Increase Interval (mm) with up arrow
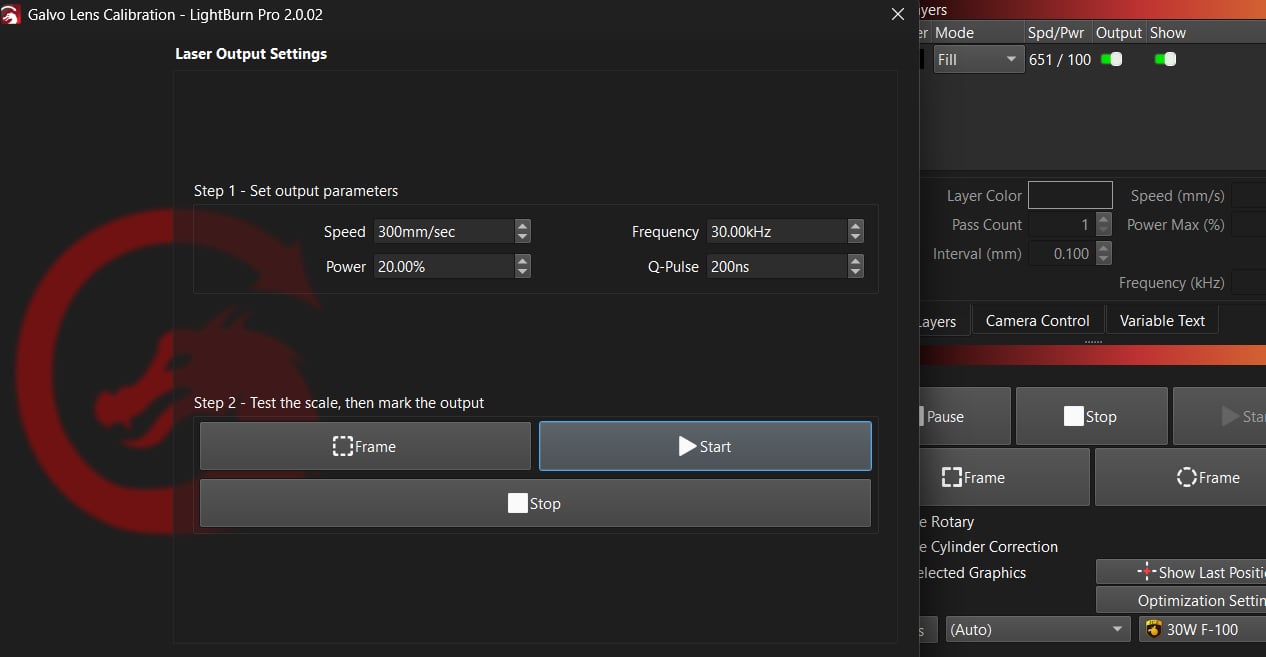The height and width of the screenshot is (657, 1266). [x=1103, y=248]
